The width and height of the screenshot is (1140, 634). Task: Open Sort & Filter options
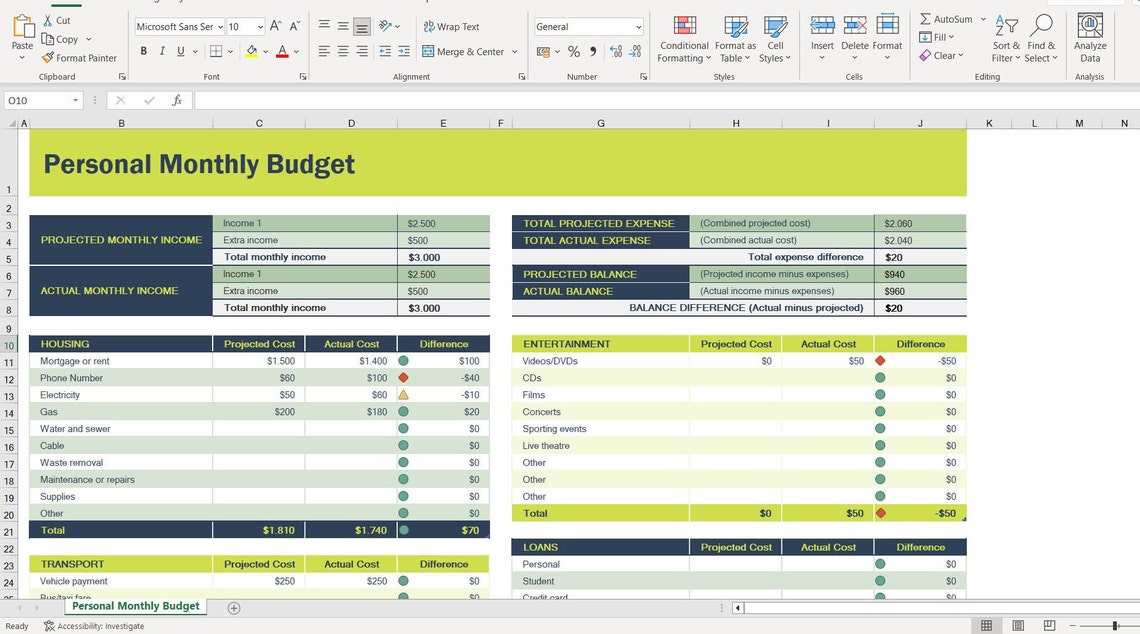pyautogui.click(x=1006, y=38)
